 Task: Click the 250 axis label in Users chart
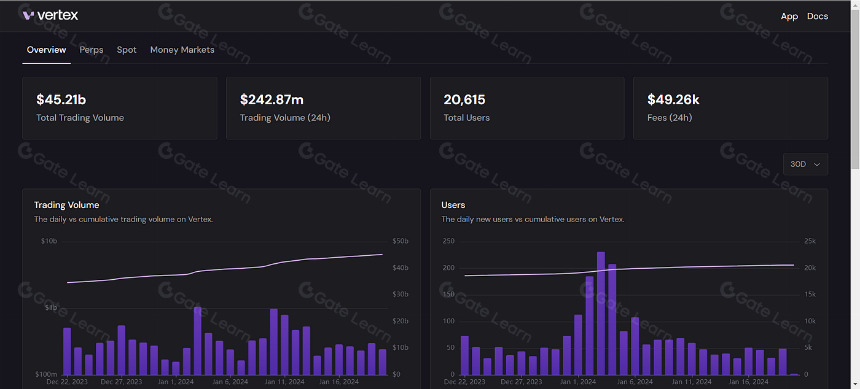[x=448, y=241]
